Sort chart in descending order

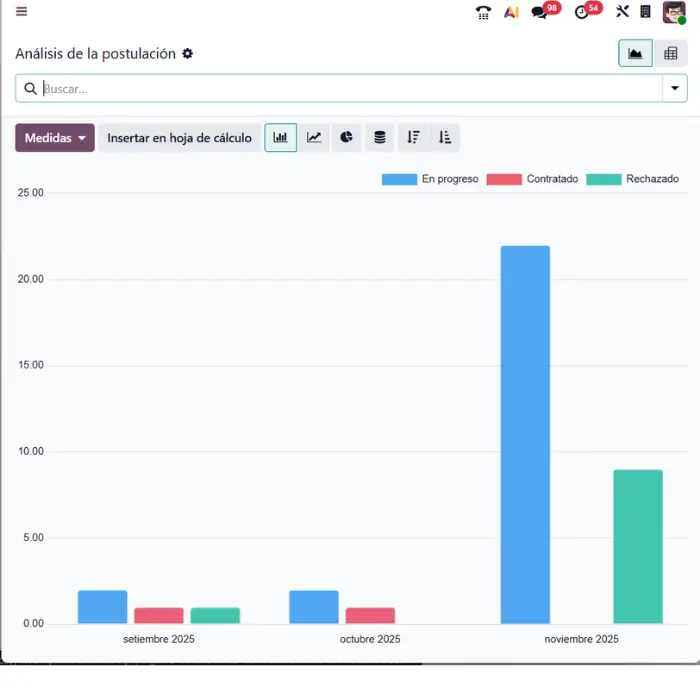coord(413,138)
